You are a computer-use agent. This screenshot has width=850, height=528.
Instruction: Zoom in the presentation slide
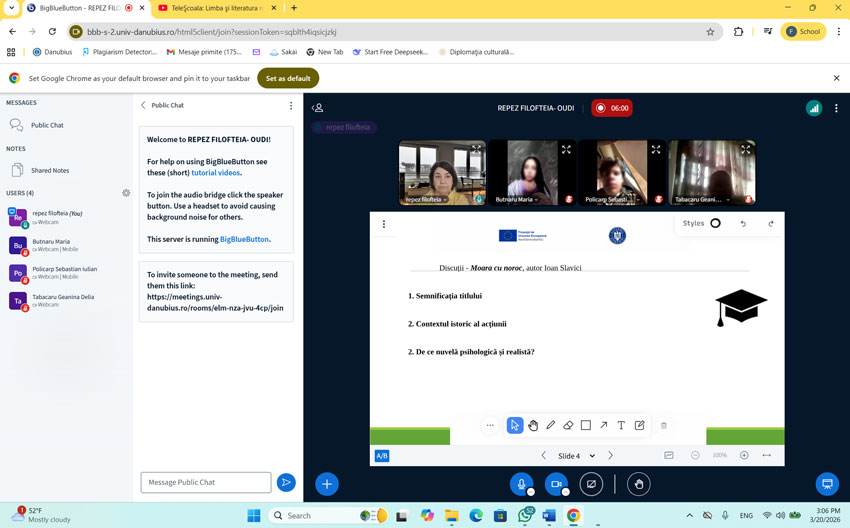[x=744, y=455]
